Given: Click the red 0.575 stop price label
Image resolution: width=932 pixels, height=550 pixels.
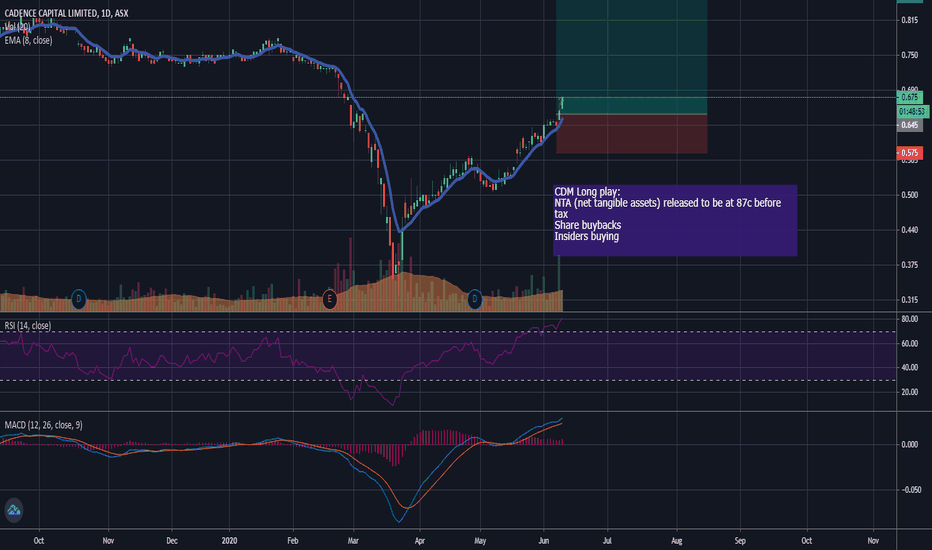Looking at the screenshot, I should click(909, 153).
